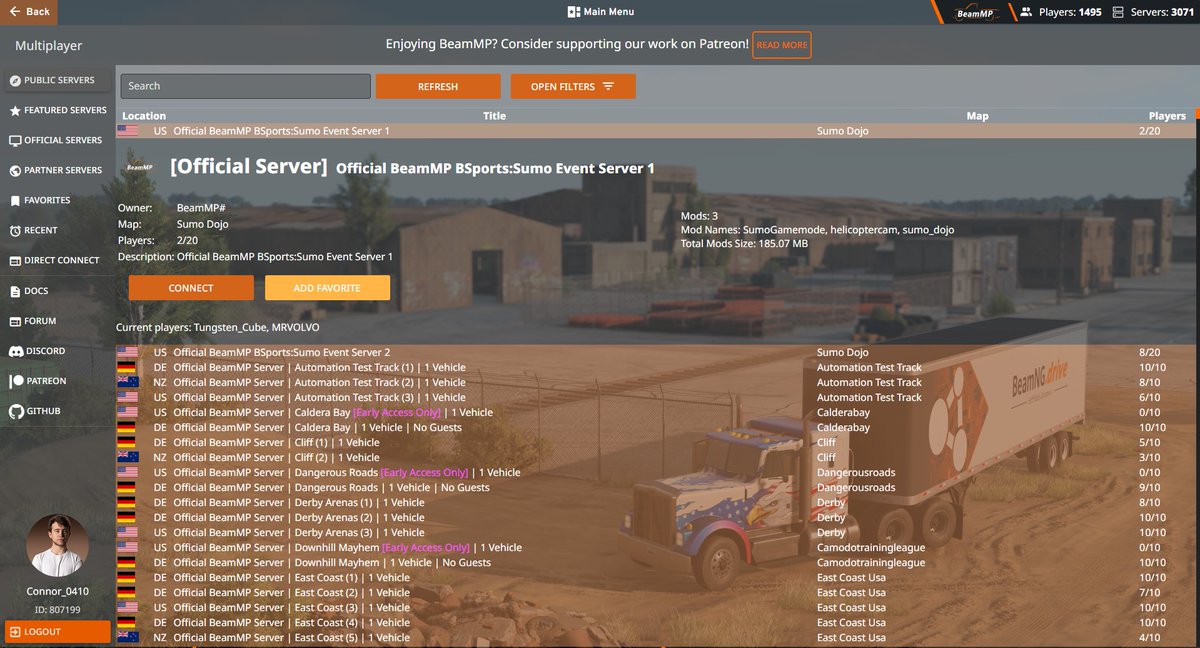Click the Connor_0410 profile avatar
This screenshot has width=1200, height=648.
click(x=57, y=546)
